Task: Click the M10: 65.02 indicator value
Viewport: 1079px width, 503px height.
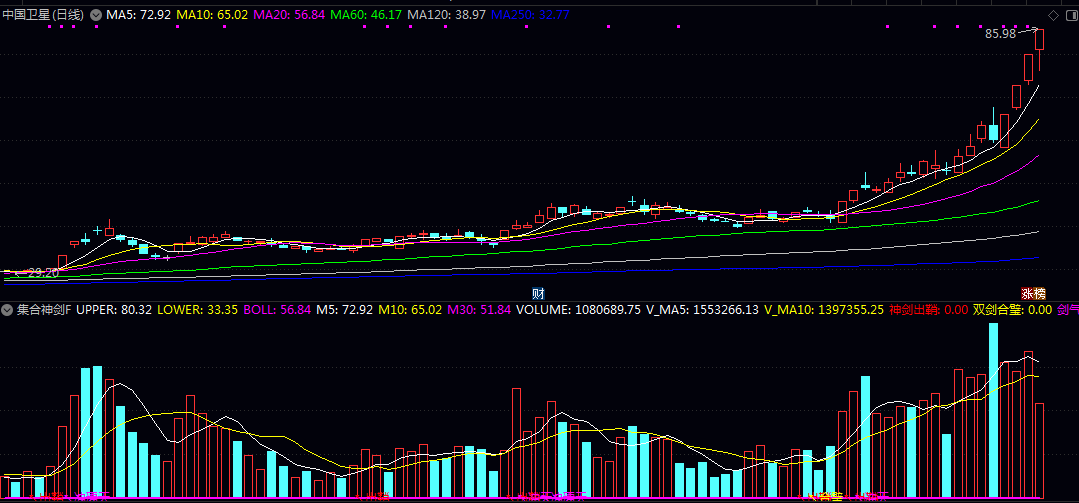Action: pyautogui.click(x=412, y=310)
